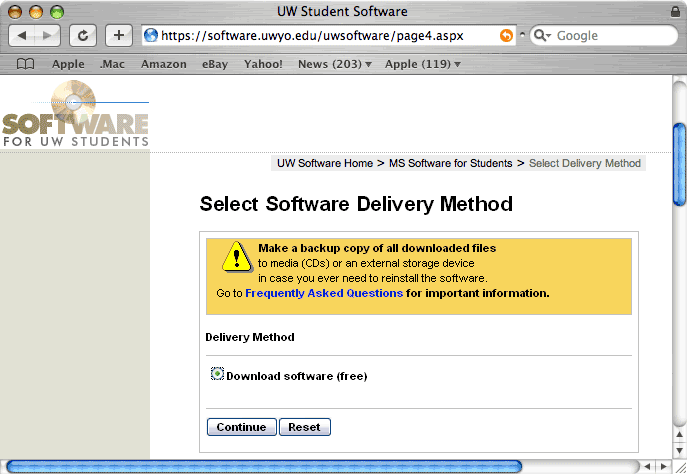687x474 pixels.
Task: Click into the Google search field
Action: click(x=604, y=35)
